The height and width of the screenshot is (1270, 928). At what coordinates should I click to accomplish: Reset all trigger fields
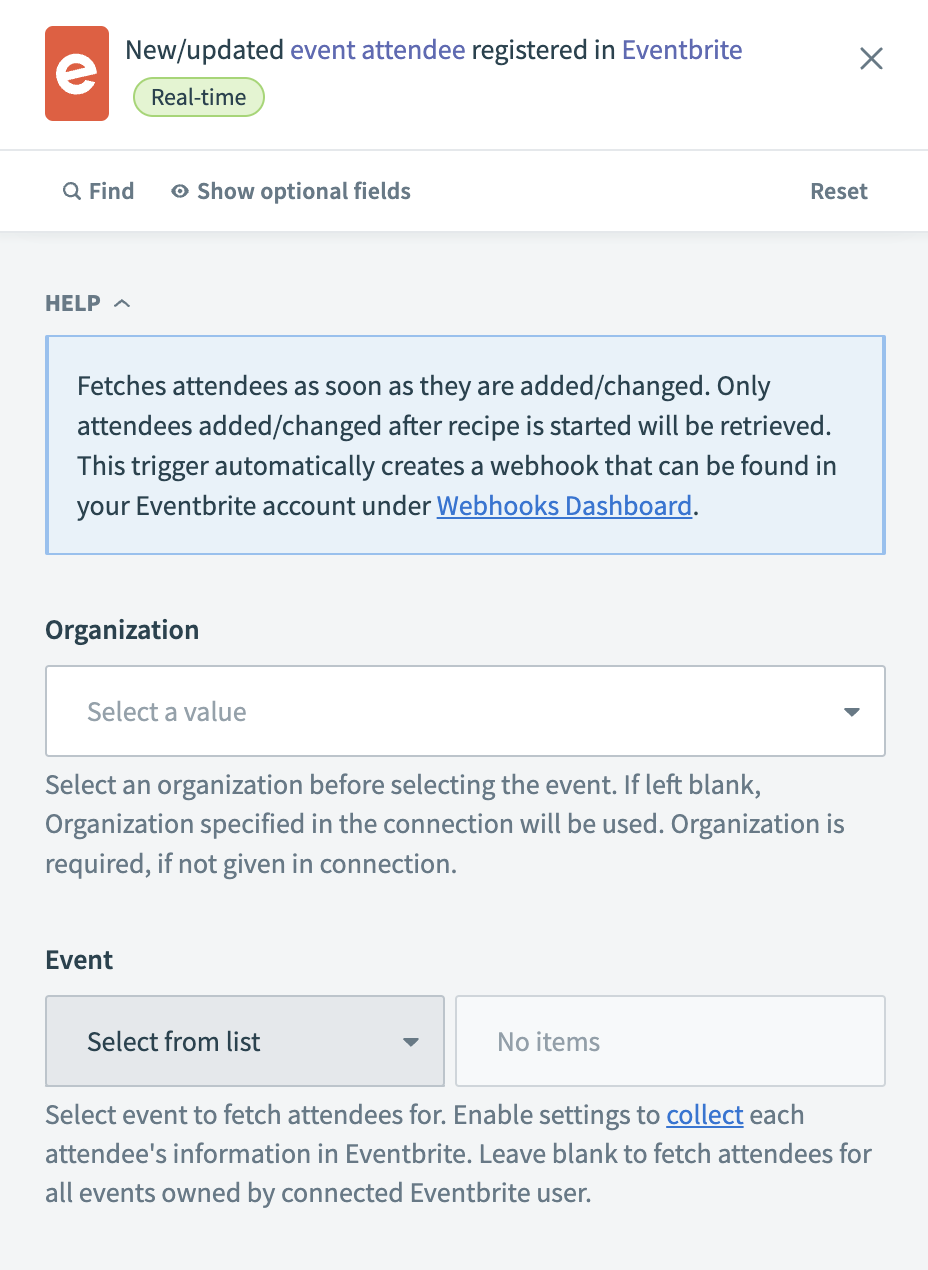coord(838,191)
